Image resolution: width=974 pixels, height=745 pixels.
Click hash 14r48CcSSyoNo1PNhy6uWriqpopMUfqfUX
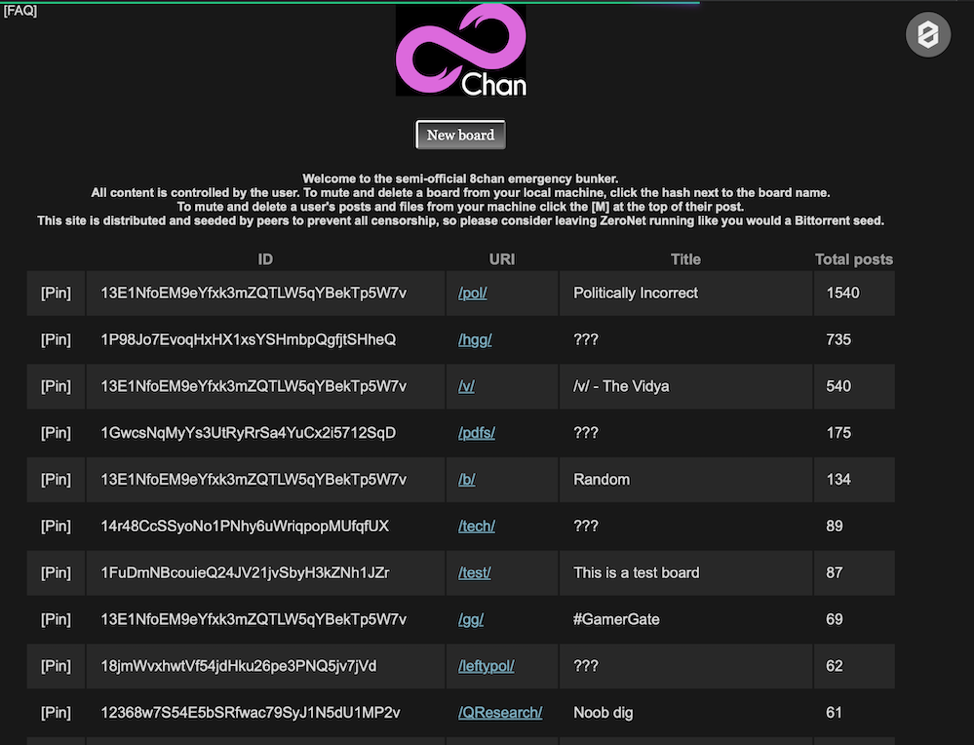[x=245, y=526]
